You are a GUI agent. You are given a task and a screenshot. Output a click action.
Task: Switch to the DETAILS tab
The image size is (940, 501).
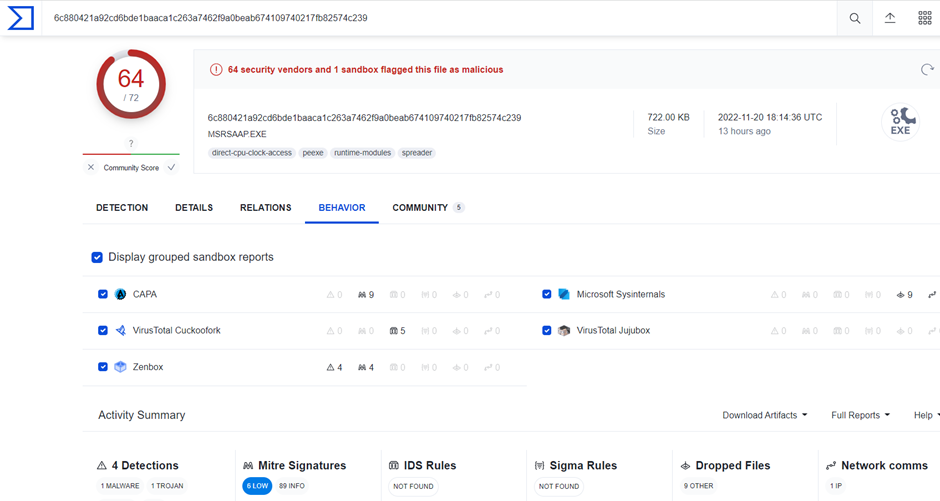(194, 207)
